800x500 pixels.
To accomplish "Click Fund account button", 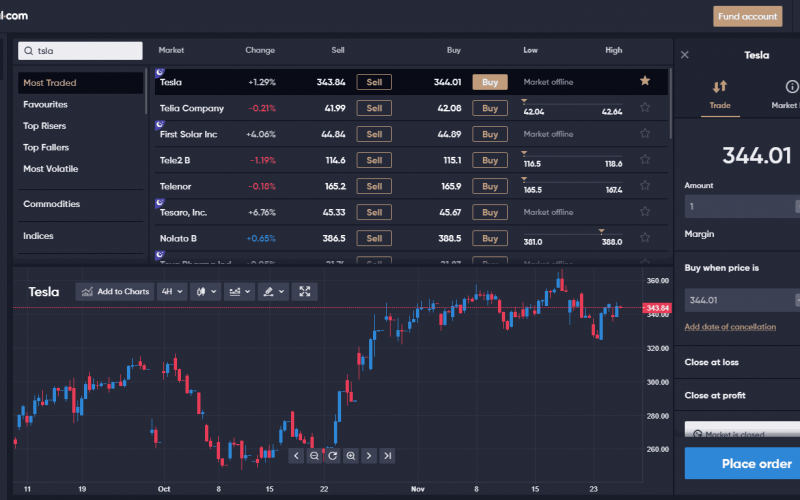I will pyautogui.click(x=747, y=16).
